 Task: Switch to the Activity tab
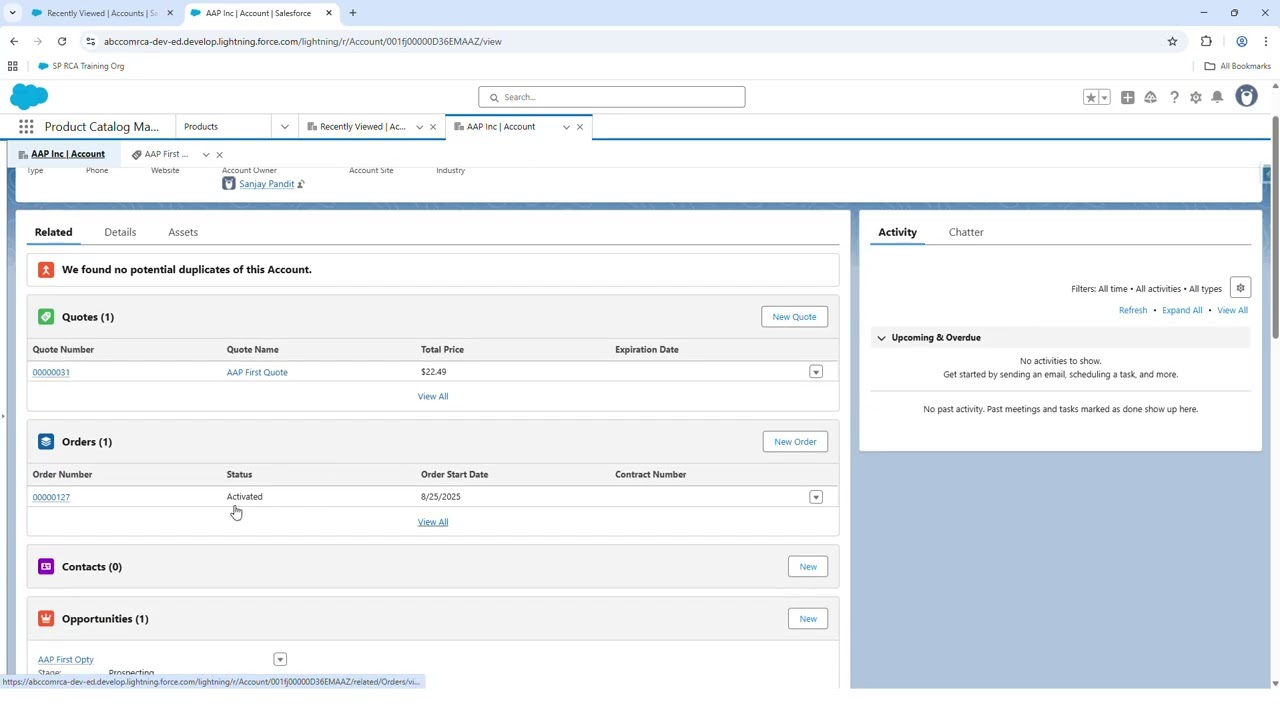pos(897,232)
